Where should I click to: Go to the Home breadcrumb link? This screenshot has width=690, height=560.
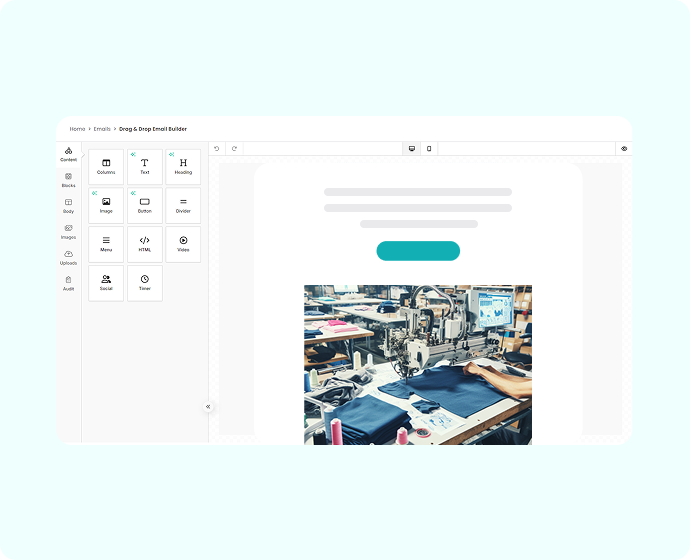pyautogui.click(x=77, y=129)
